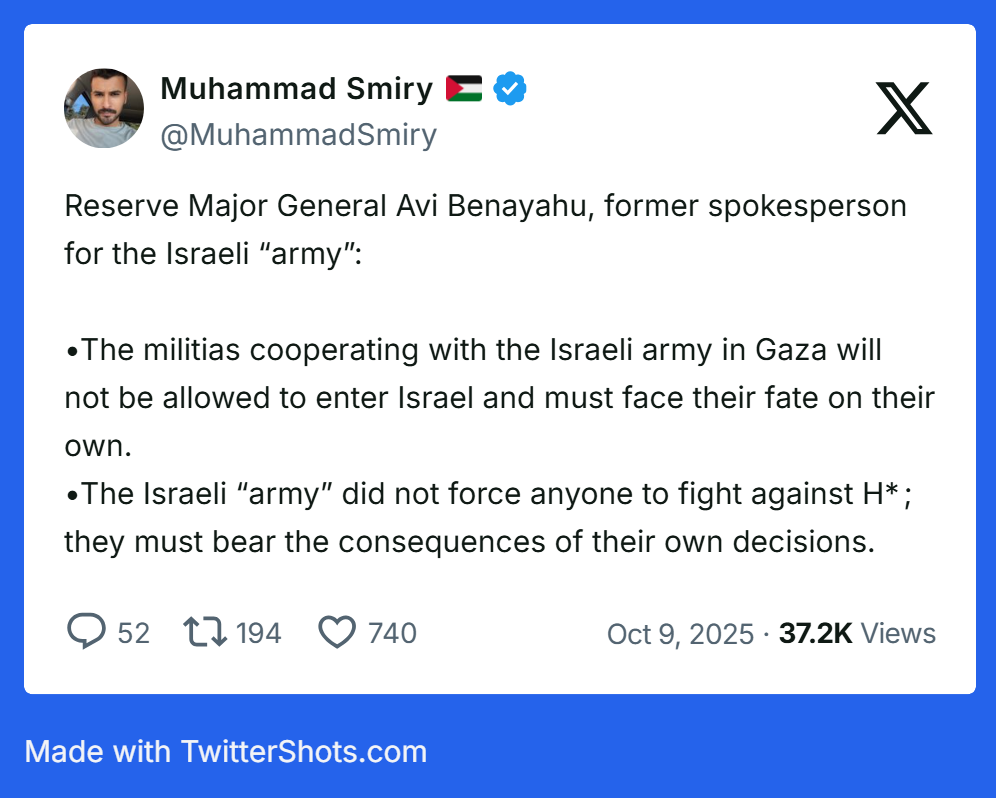Click the bold 37.2K view count
The height and width of the screenshot is (798, 996).
(x=815, y=634)
